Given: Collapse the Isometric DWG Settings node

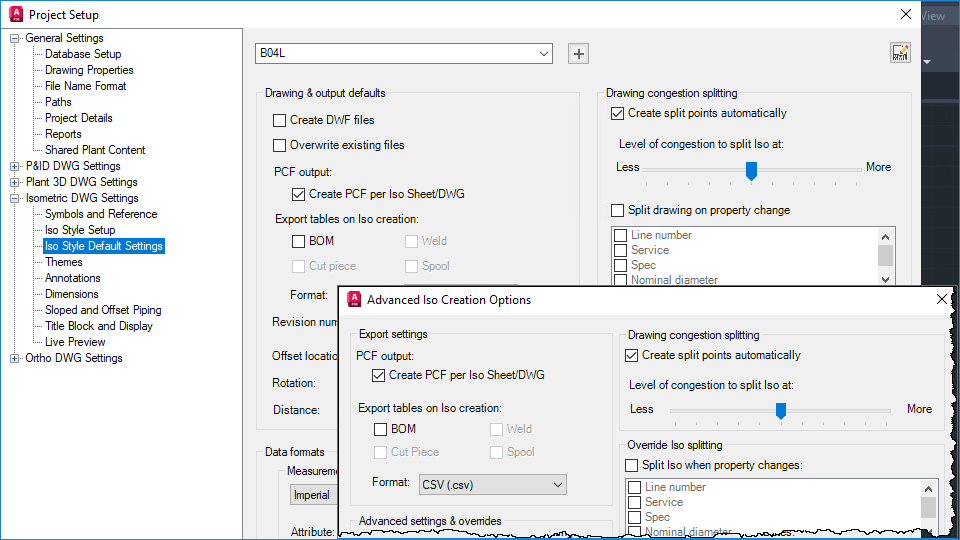Looking at the screenshot, I should pos(14,198).
